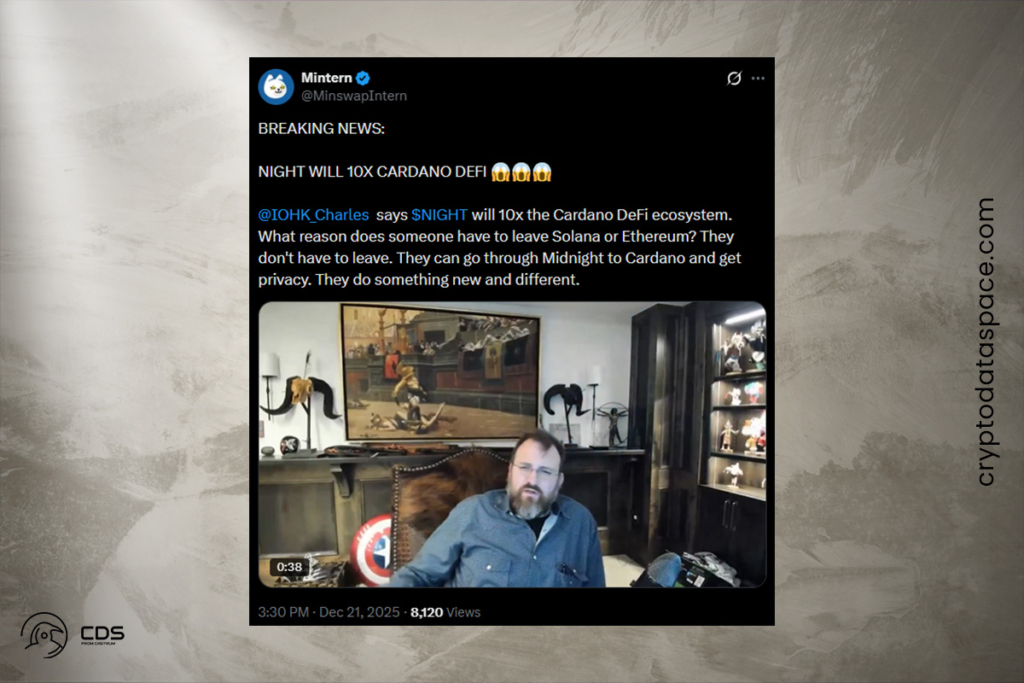
Task: Click the CDS text logo
Action: pyautogui.click(x=102, y=634)
